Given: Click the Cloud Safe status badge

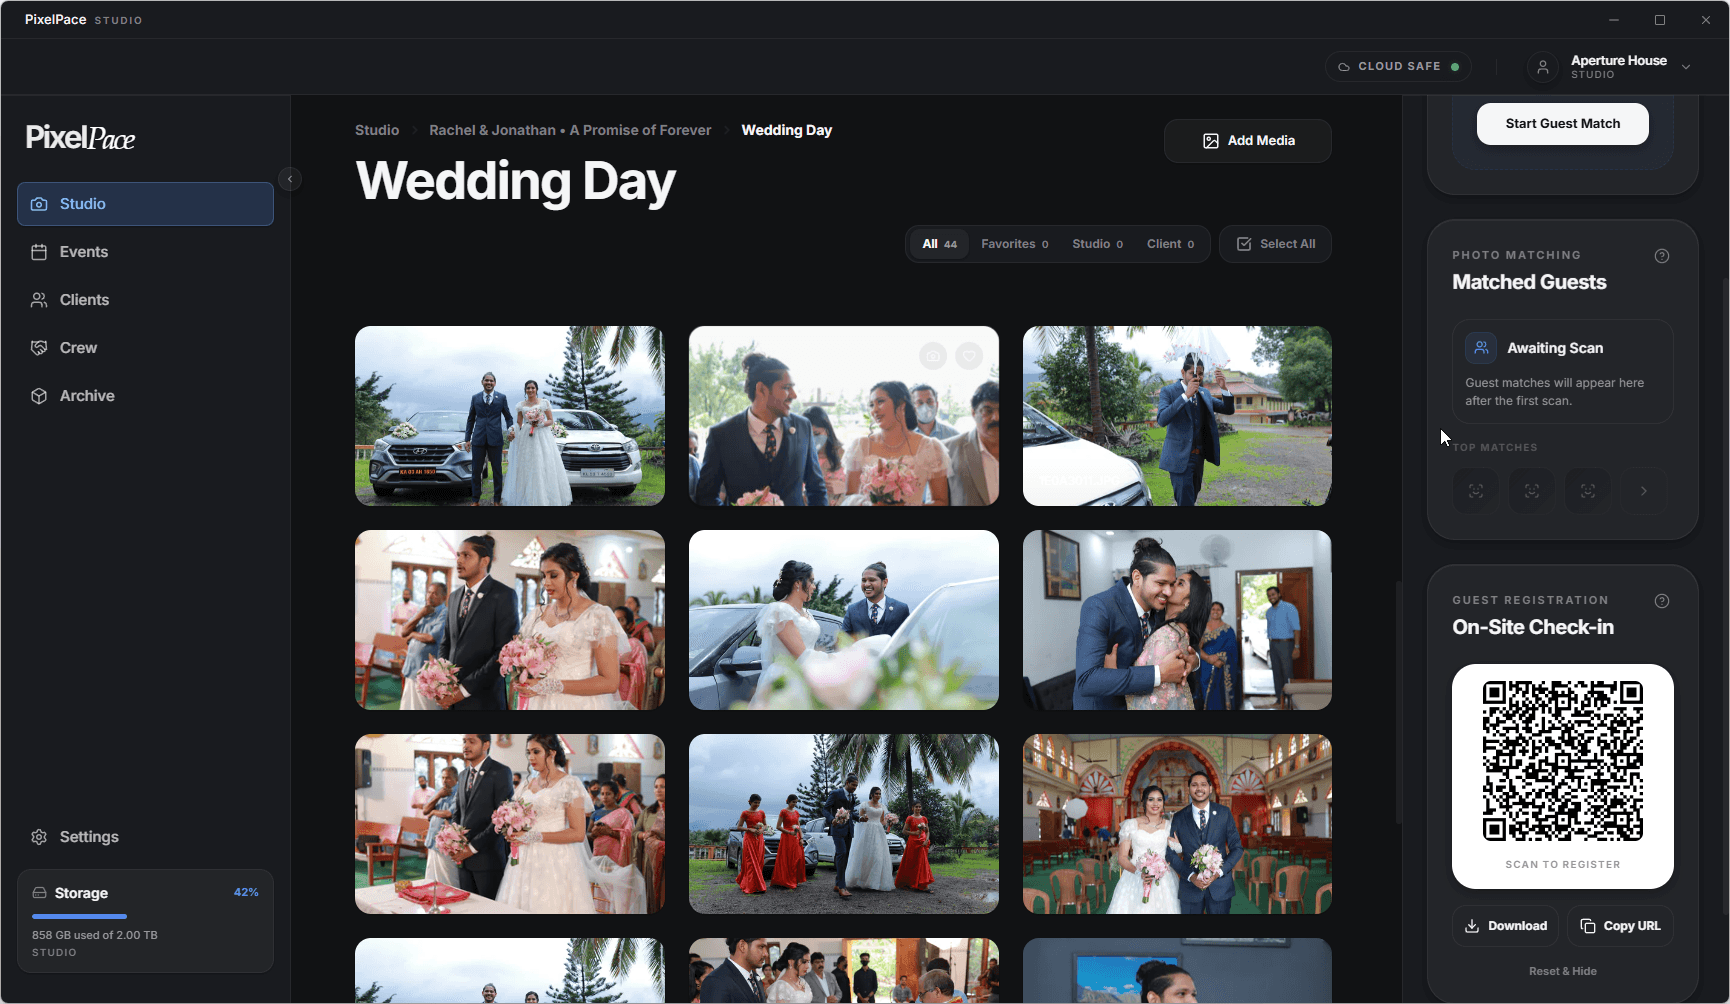Looking at the screenshot, I should (x=1398, y=67).
